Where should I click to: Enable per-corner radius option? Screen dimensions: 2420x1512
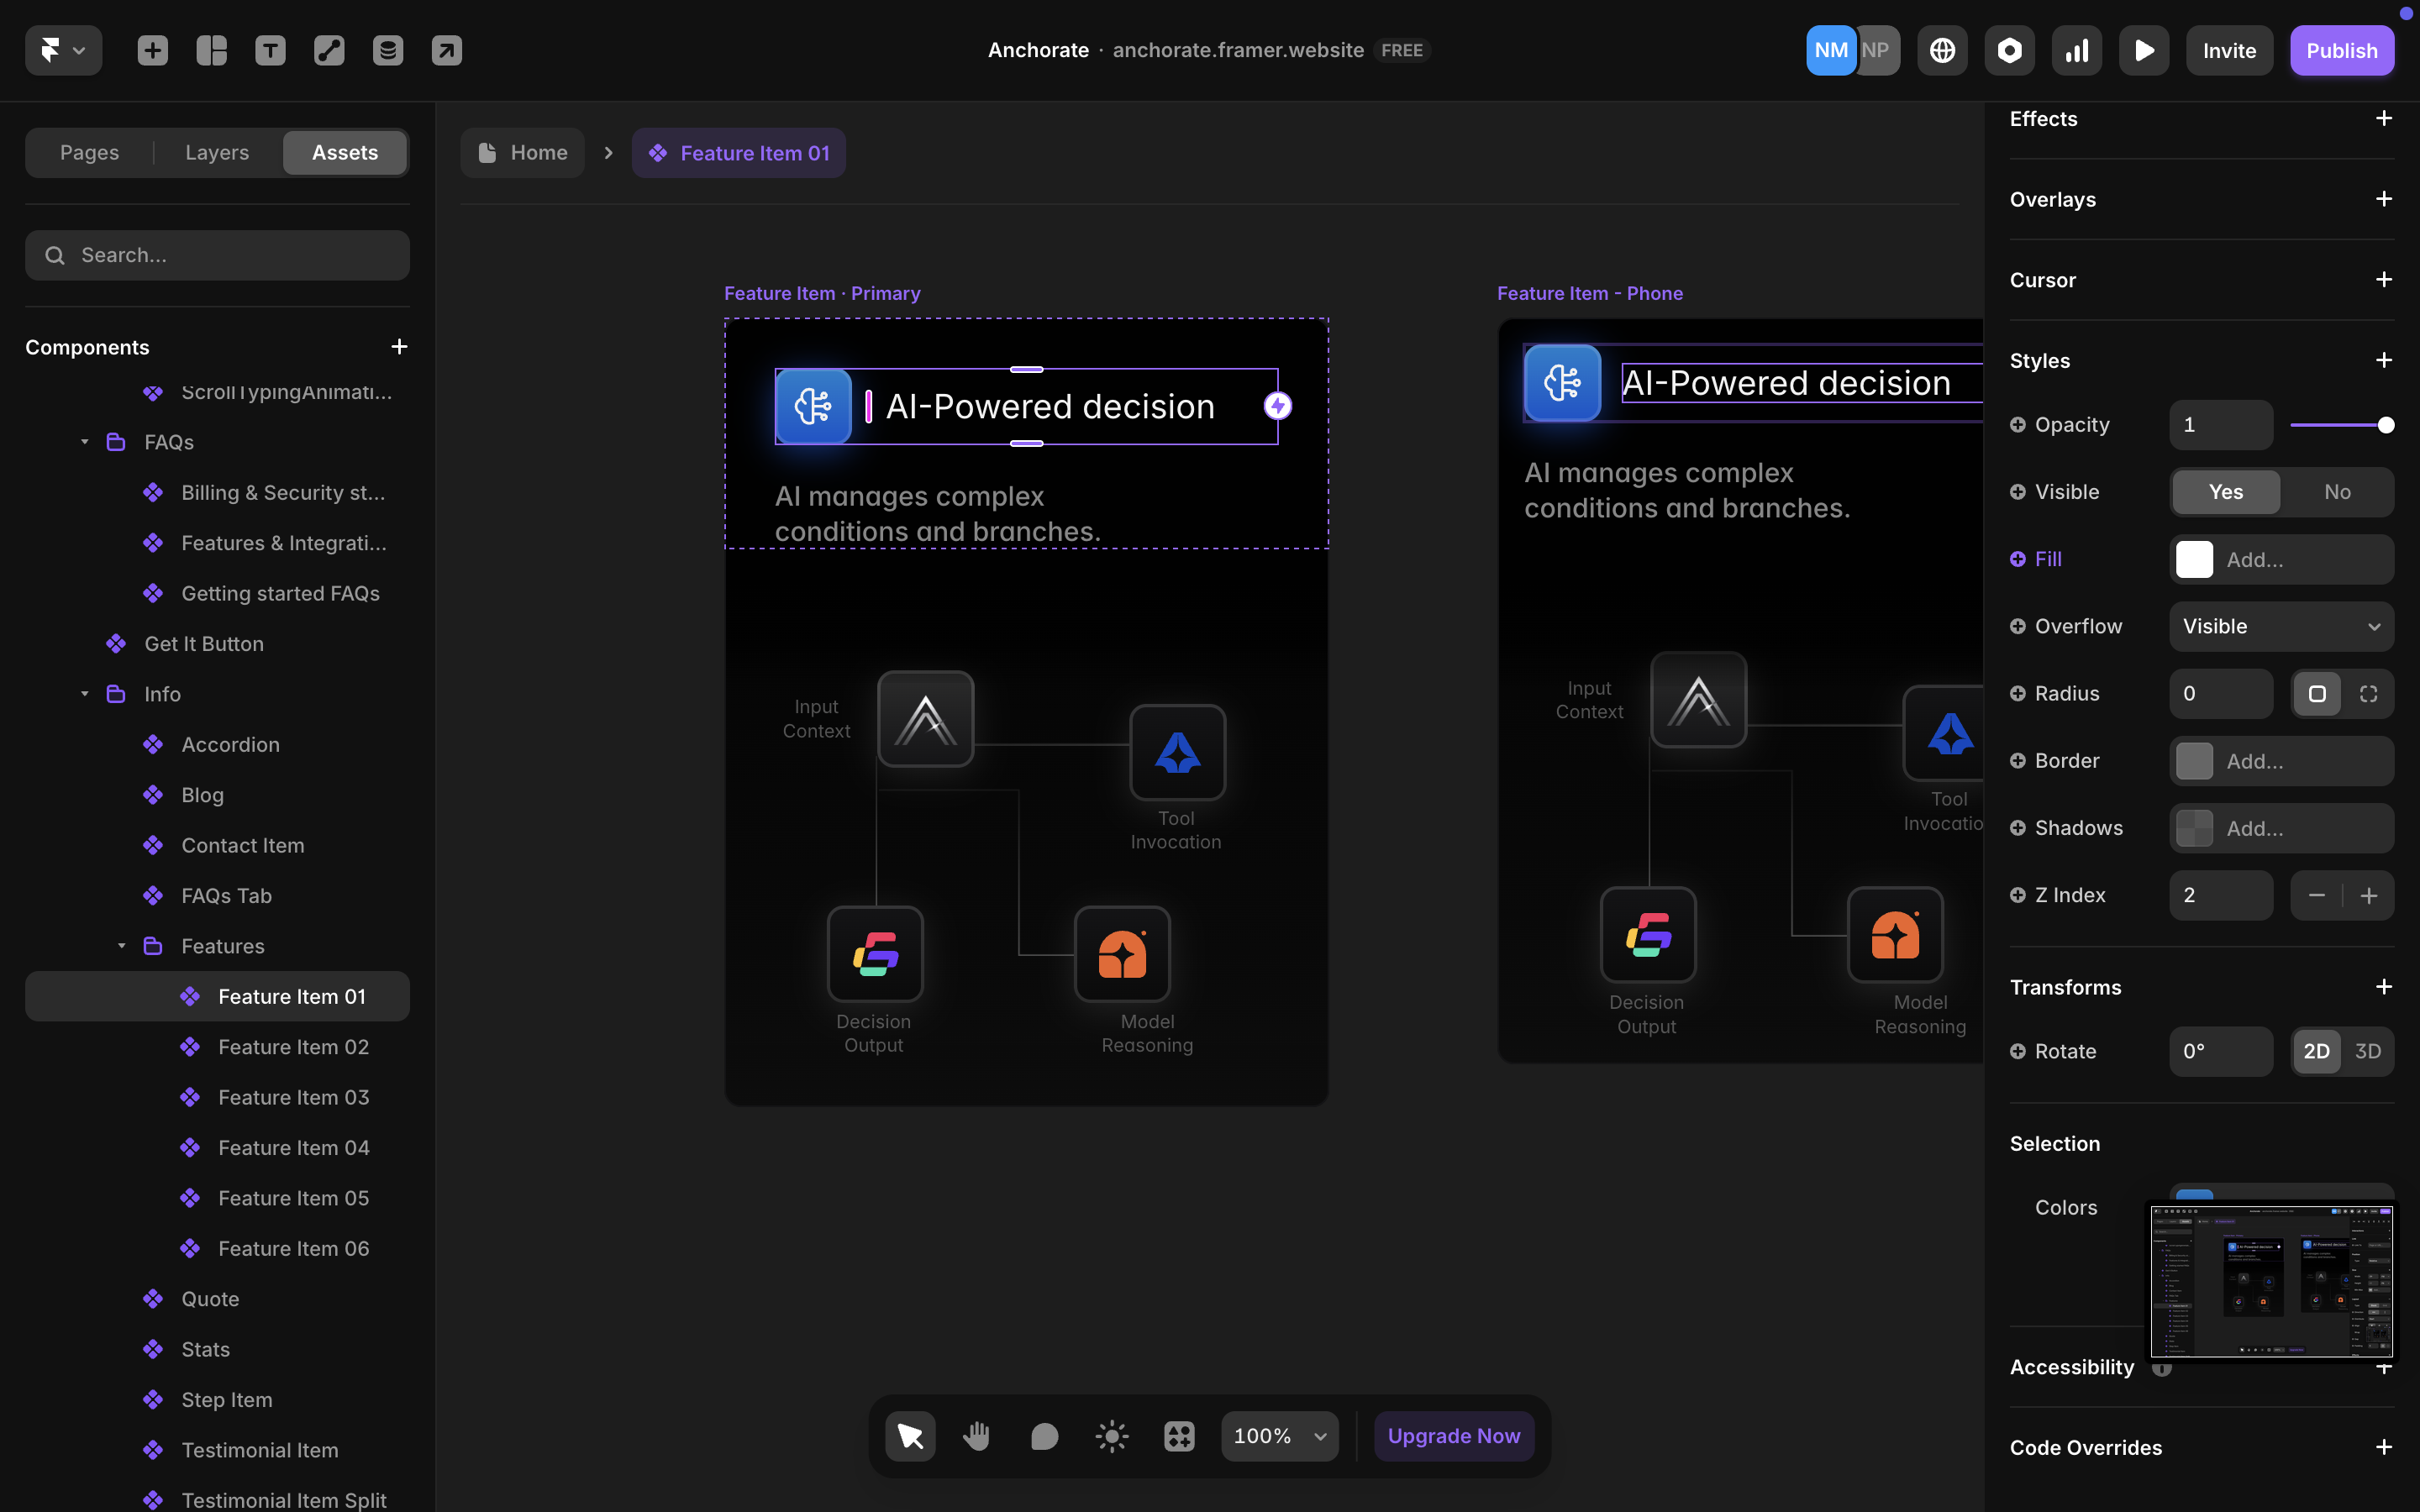pyautogui.click(x=2367, y=694)
